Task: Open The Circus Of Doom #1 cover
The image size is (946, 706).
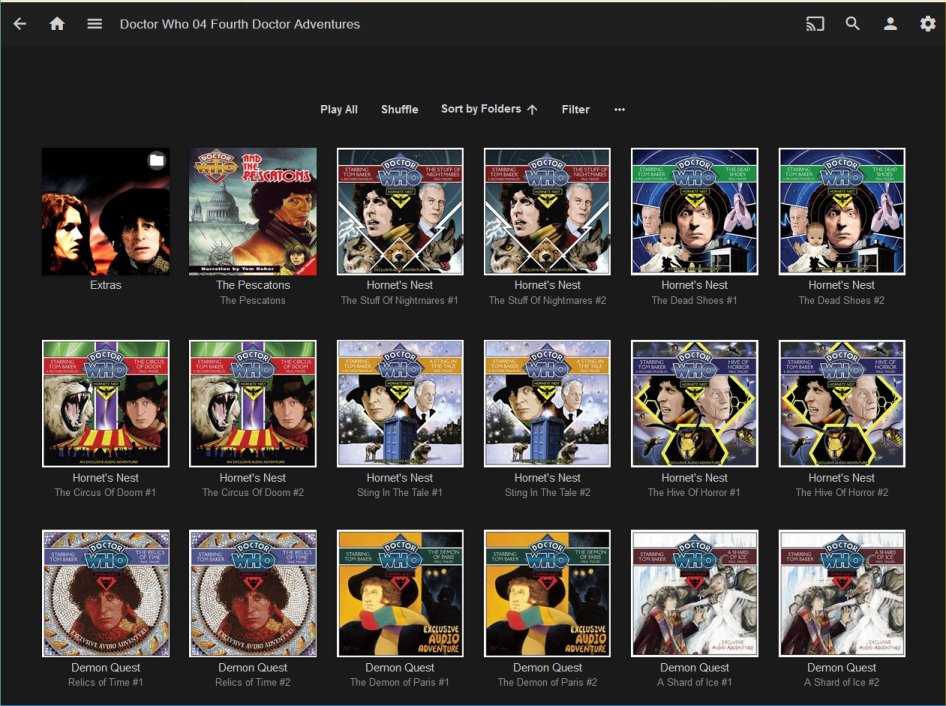Action: [106, 404]
